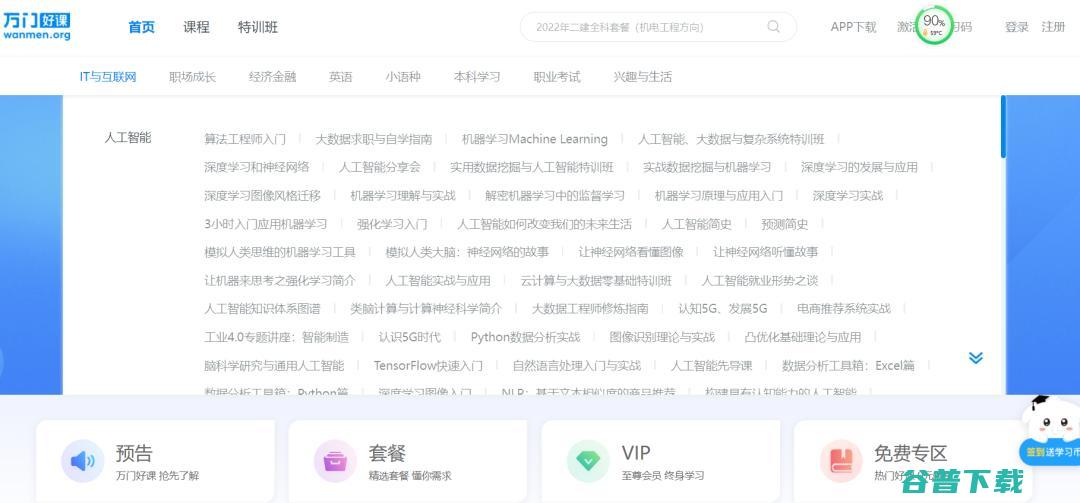The height and width of the screenshot is (503, 1080).
Task: Open TensorFlow快速入门 course
Action: pyautogui.click(x=428, y=365)
